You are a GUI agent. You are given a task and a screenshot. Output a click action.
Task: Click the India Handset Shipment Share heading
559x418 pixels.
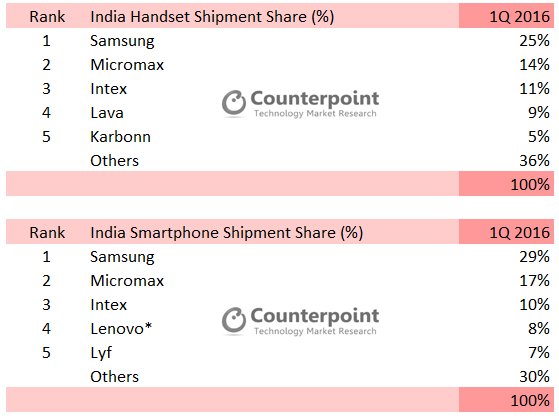coord(212,17)
